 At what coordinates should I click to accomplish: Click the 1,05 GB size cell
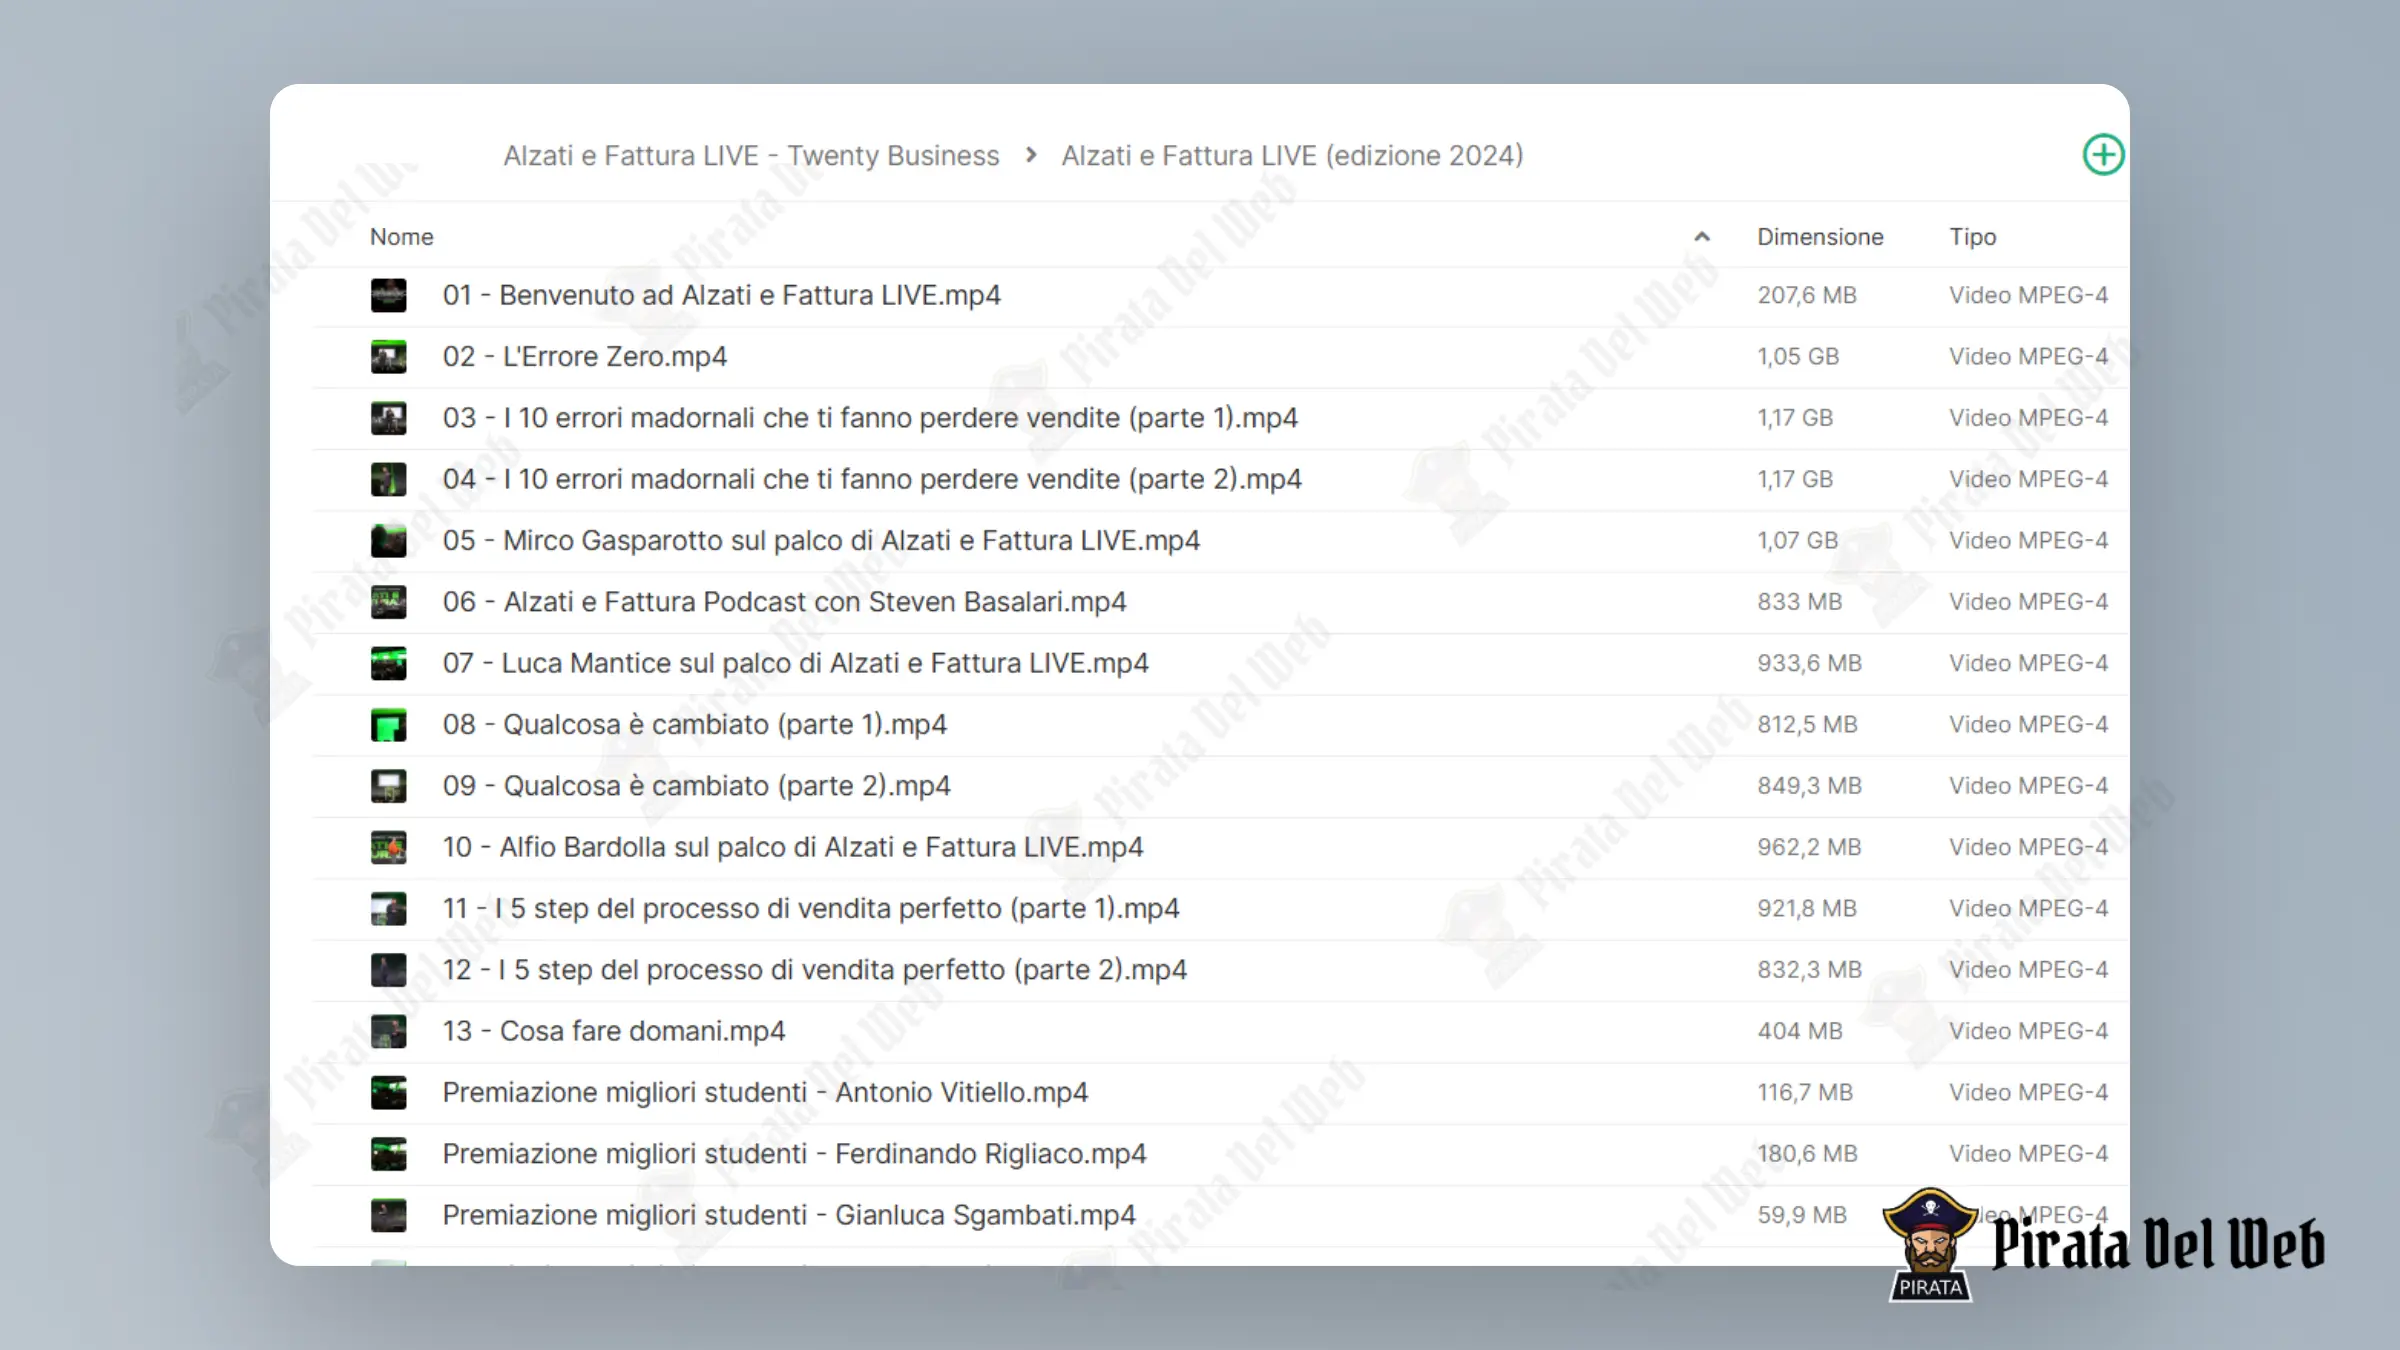1798,357
